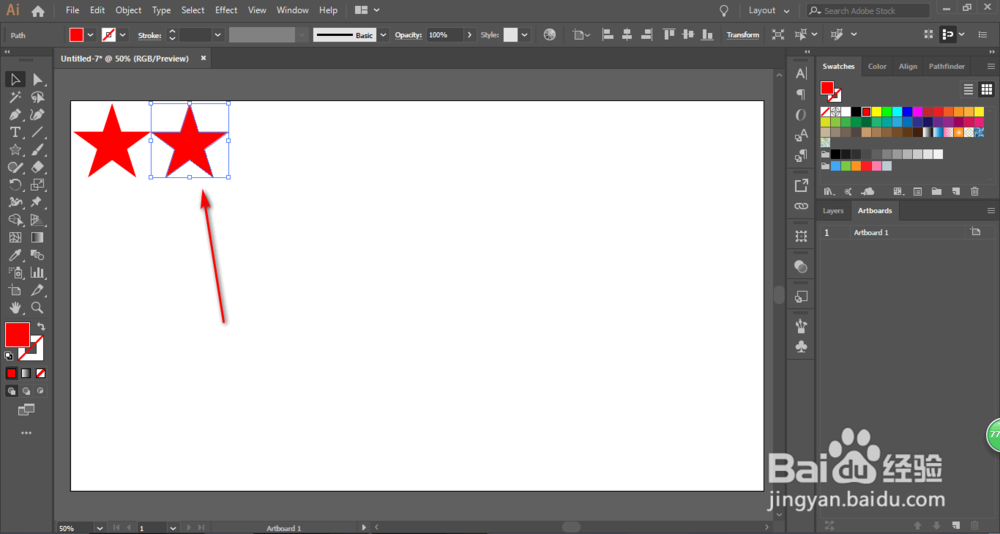Screen dimensions: 1000x534
Task: Click the Transform button
Action: 743,35
